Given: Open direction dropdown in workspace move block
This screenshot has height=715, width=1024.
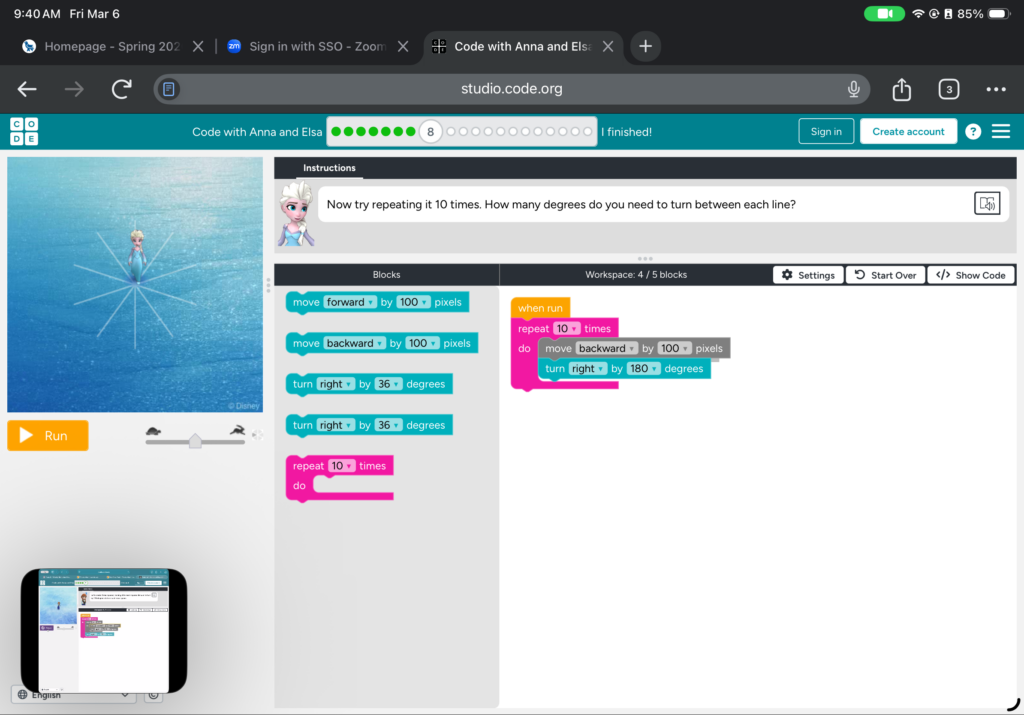Looking at the screenshot, I should [x=606, y=349].
